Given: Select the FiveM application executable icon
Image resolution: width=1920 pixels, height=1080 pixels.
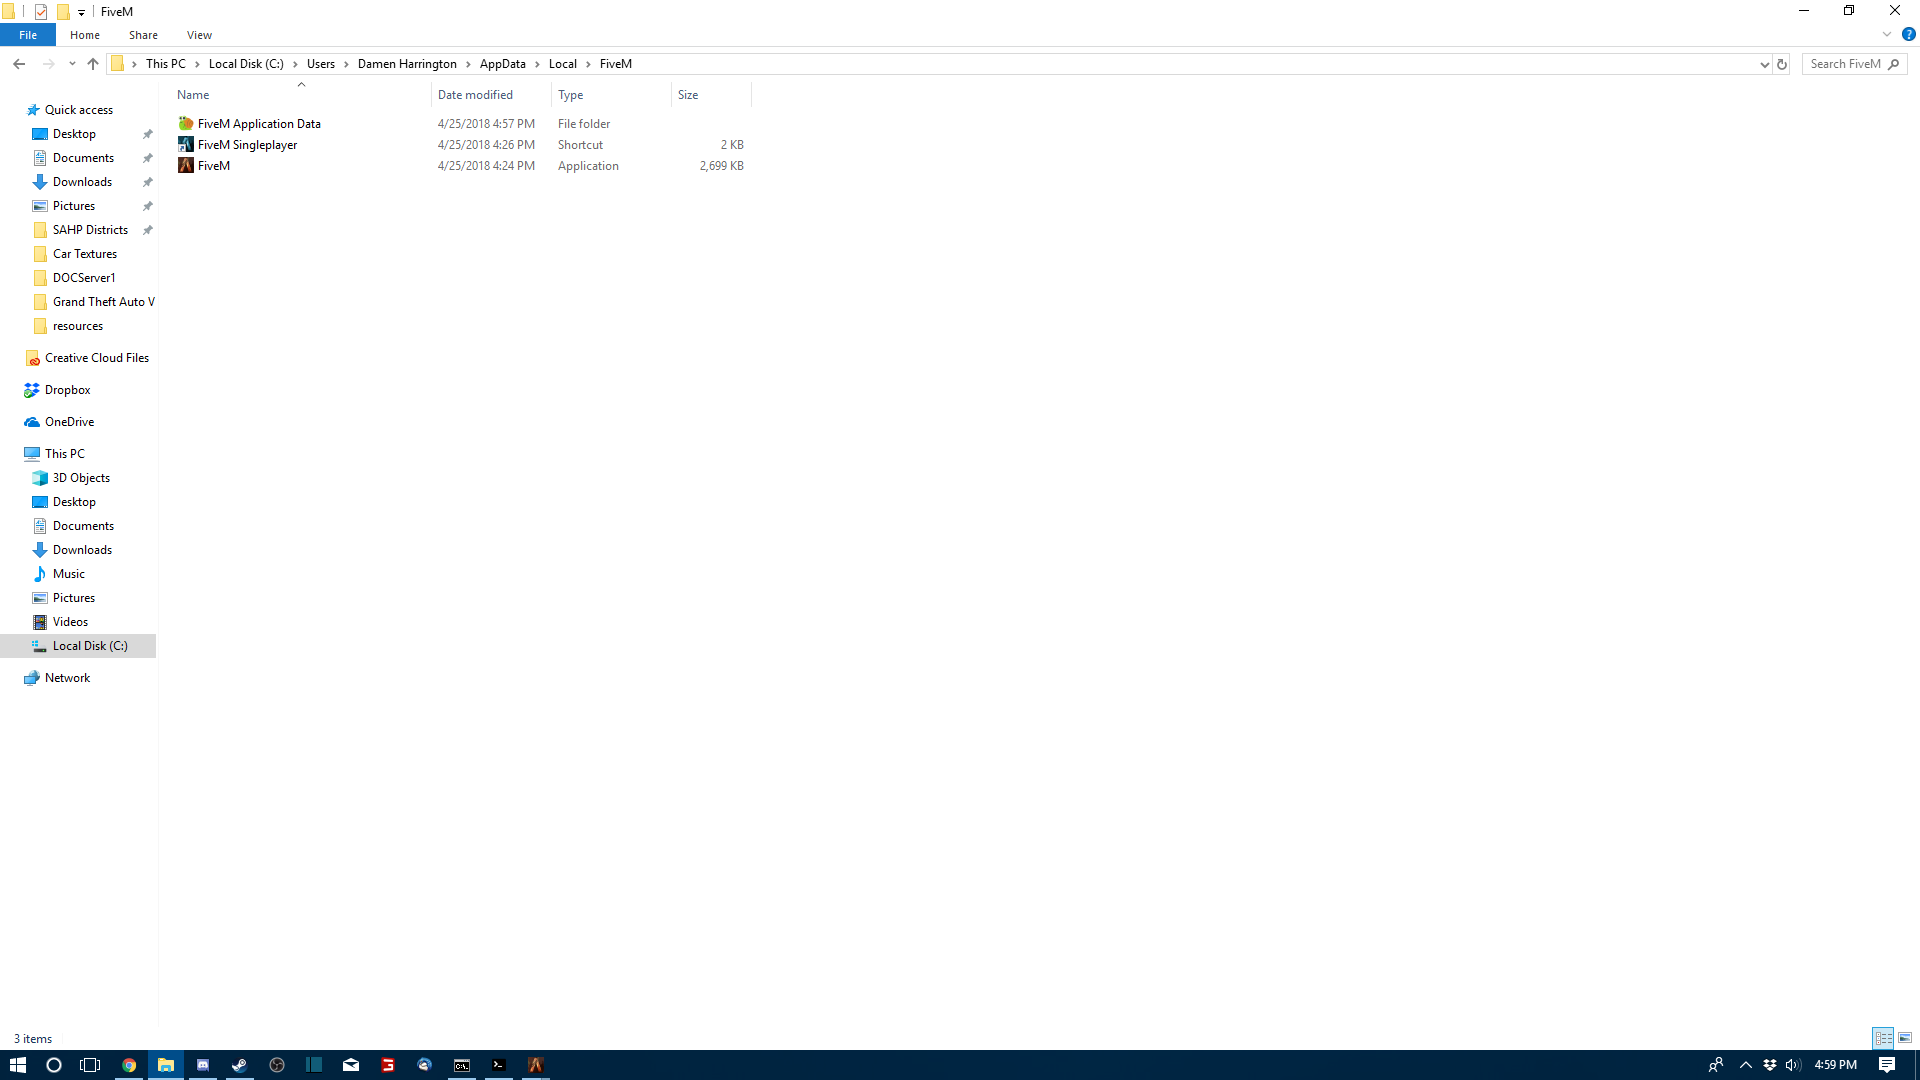Looking at the screenshot, I should click(x=186, y=166).
